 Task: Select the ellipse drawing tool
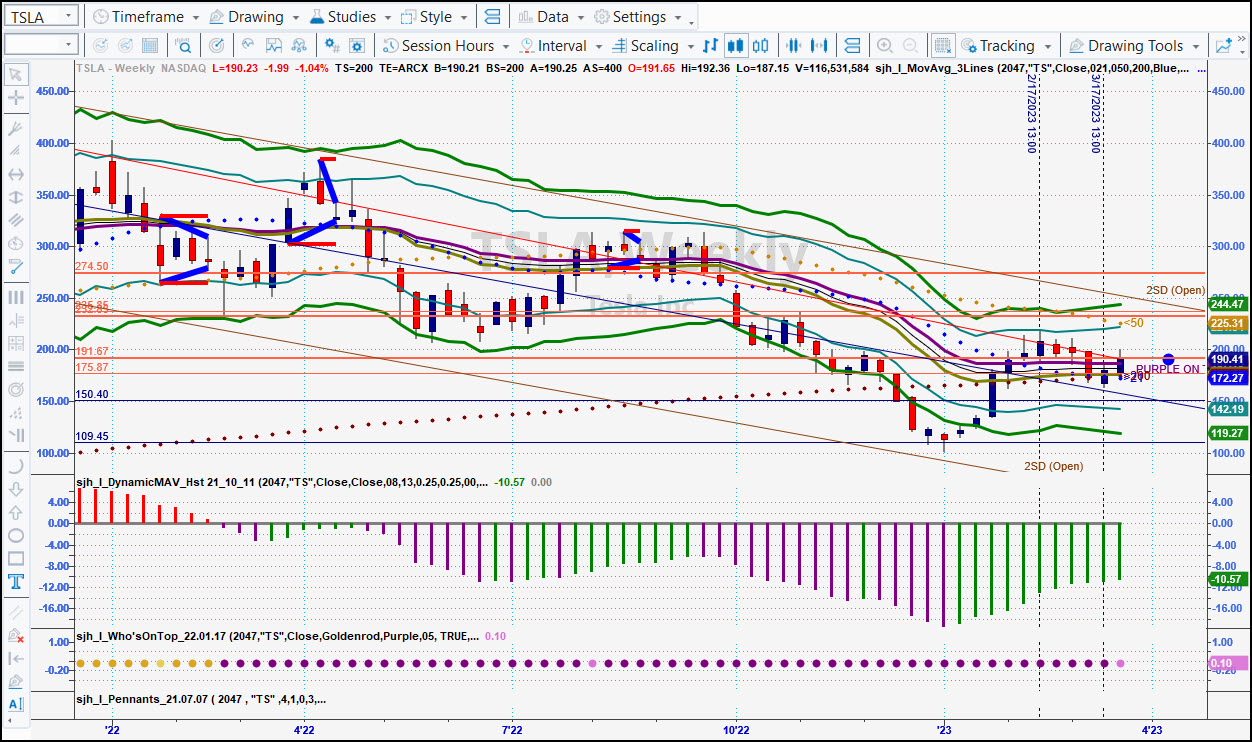pyautogui.click(x=16, y=536)
